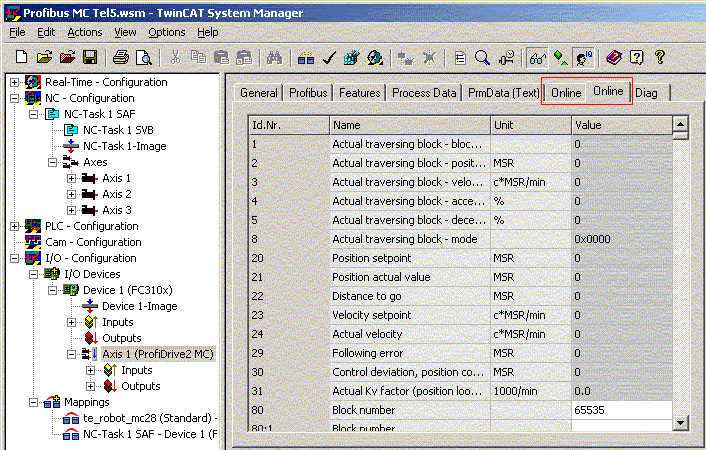Image resolution: width=706 pixels, height=450 pixels.
Task: Click the list sheet icon left of the magnifier
Action: 460,57
